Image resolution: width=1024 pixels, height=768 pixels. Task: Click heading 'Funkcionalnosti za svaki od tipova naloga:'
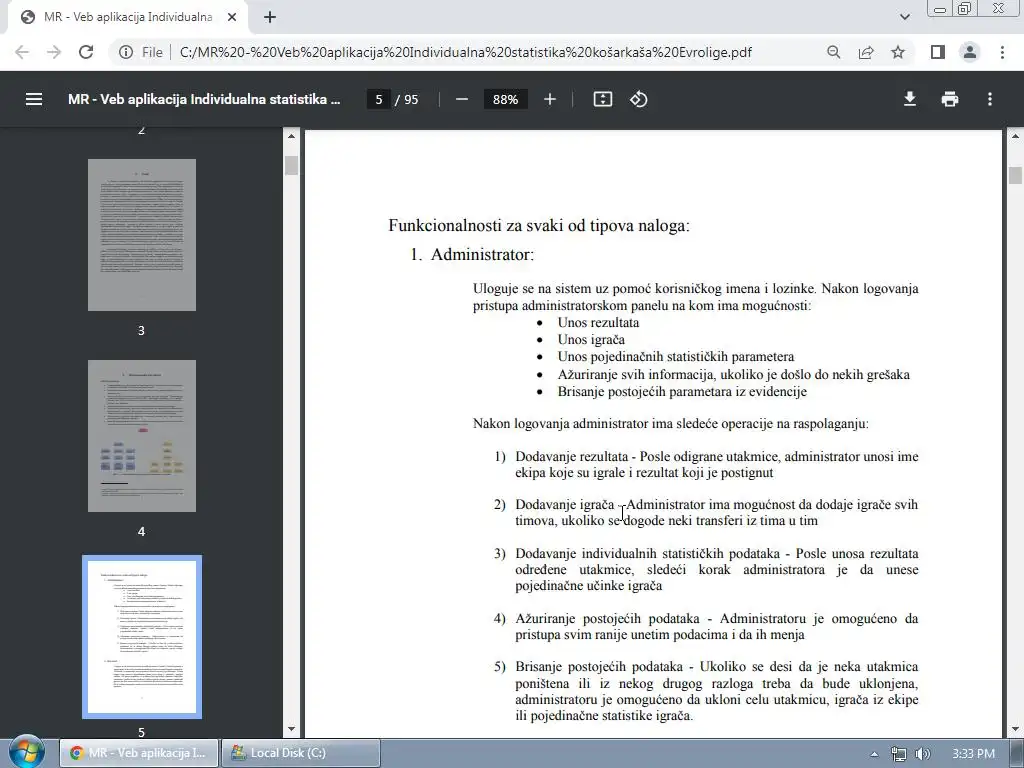539,225
